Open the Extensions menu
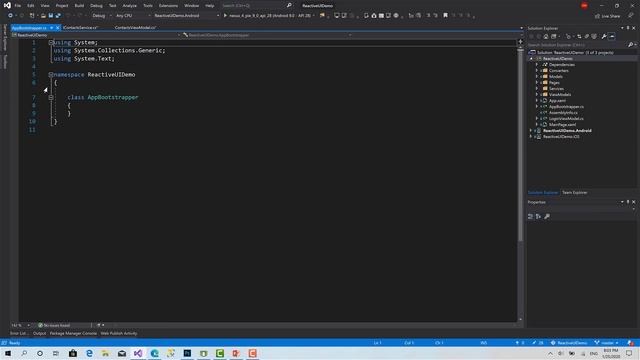640x360 pixels. [x=168, y=6]
